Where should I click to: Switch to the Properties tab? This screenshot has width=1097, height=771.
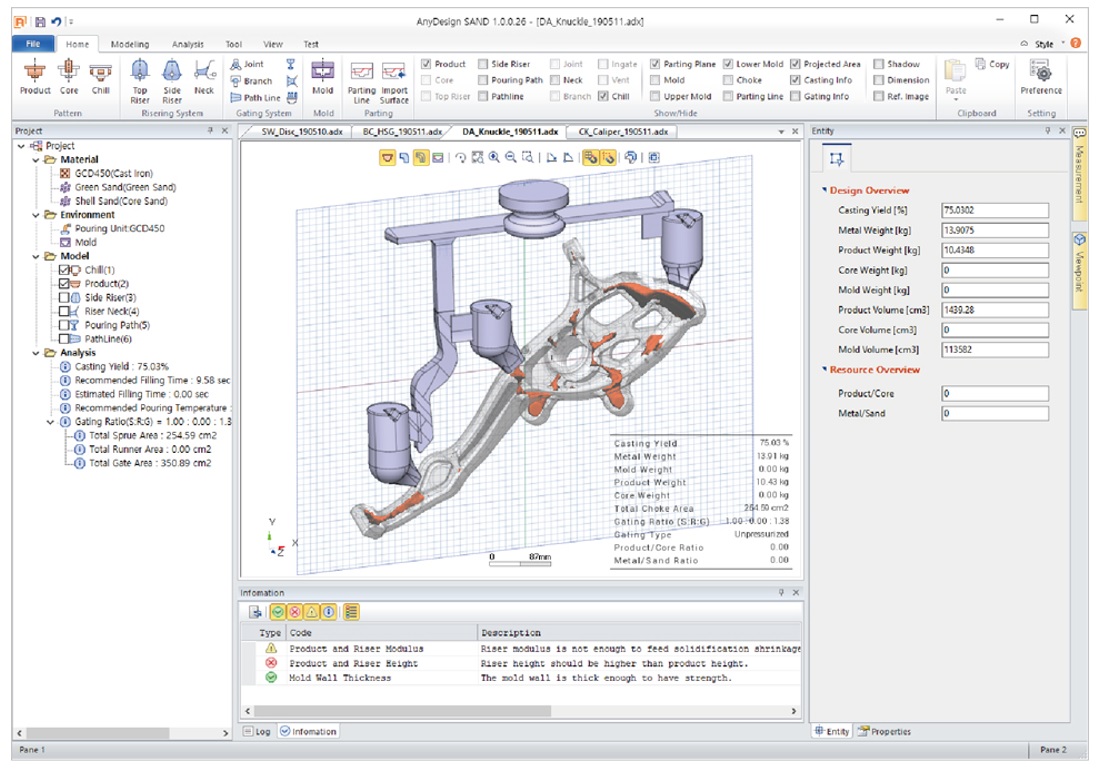(x=884, y=731)
